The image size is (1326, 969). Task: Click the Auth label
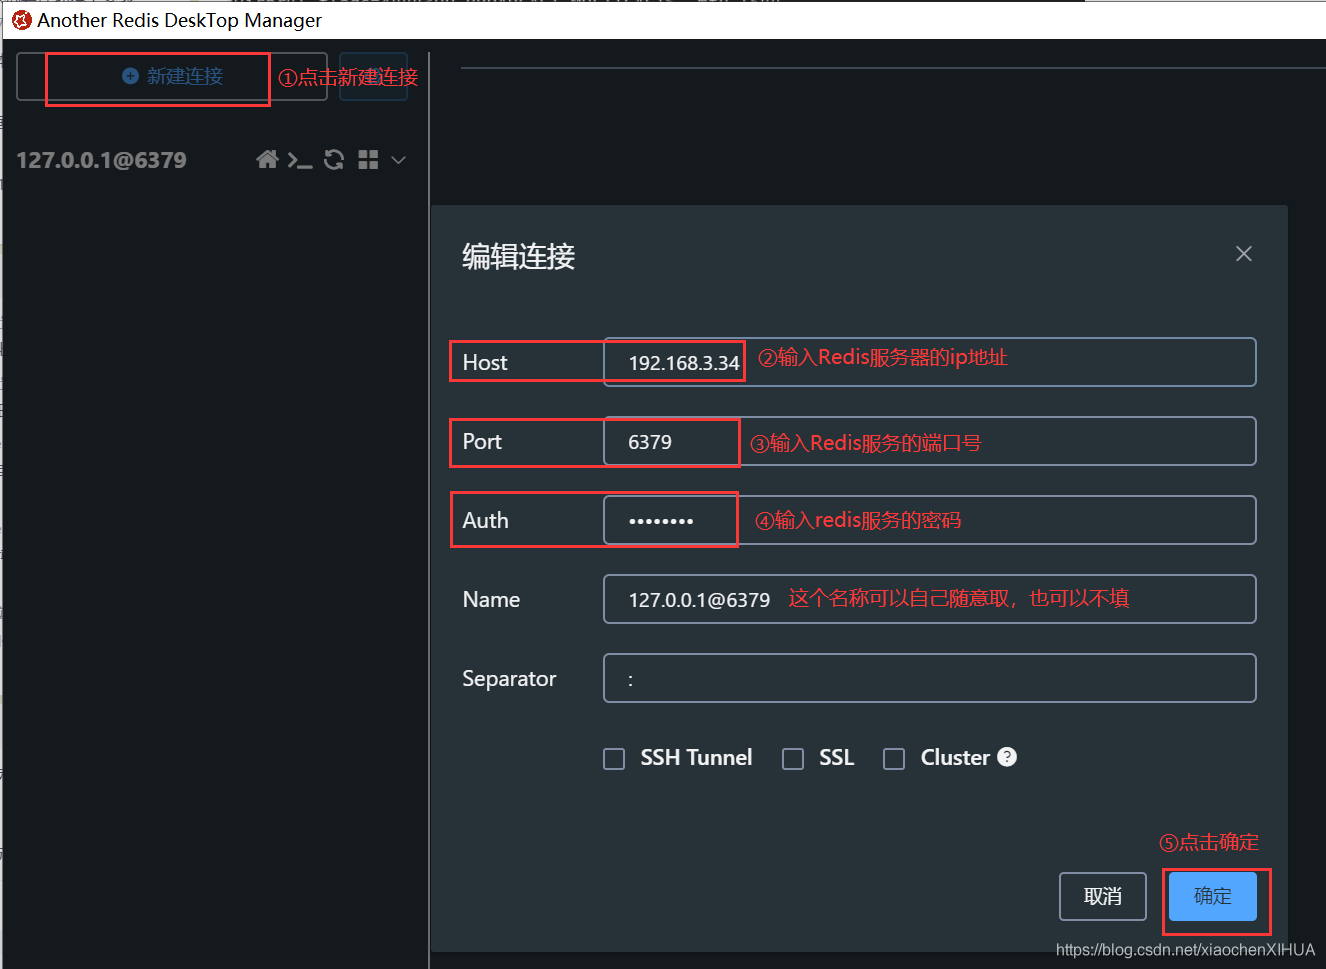click(x=486, y=520)
